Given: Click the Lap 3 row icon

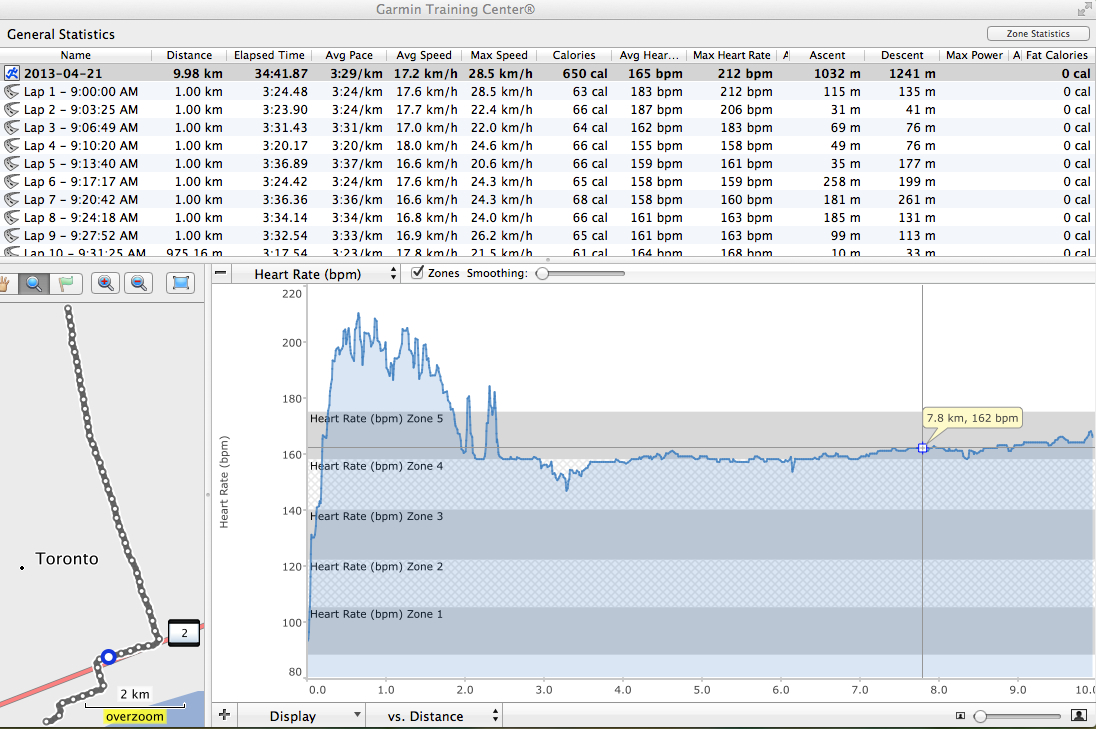Looking at the screenshot, I should [x=11, y=128].
